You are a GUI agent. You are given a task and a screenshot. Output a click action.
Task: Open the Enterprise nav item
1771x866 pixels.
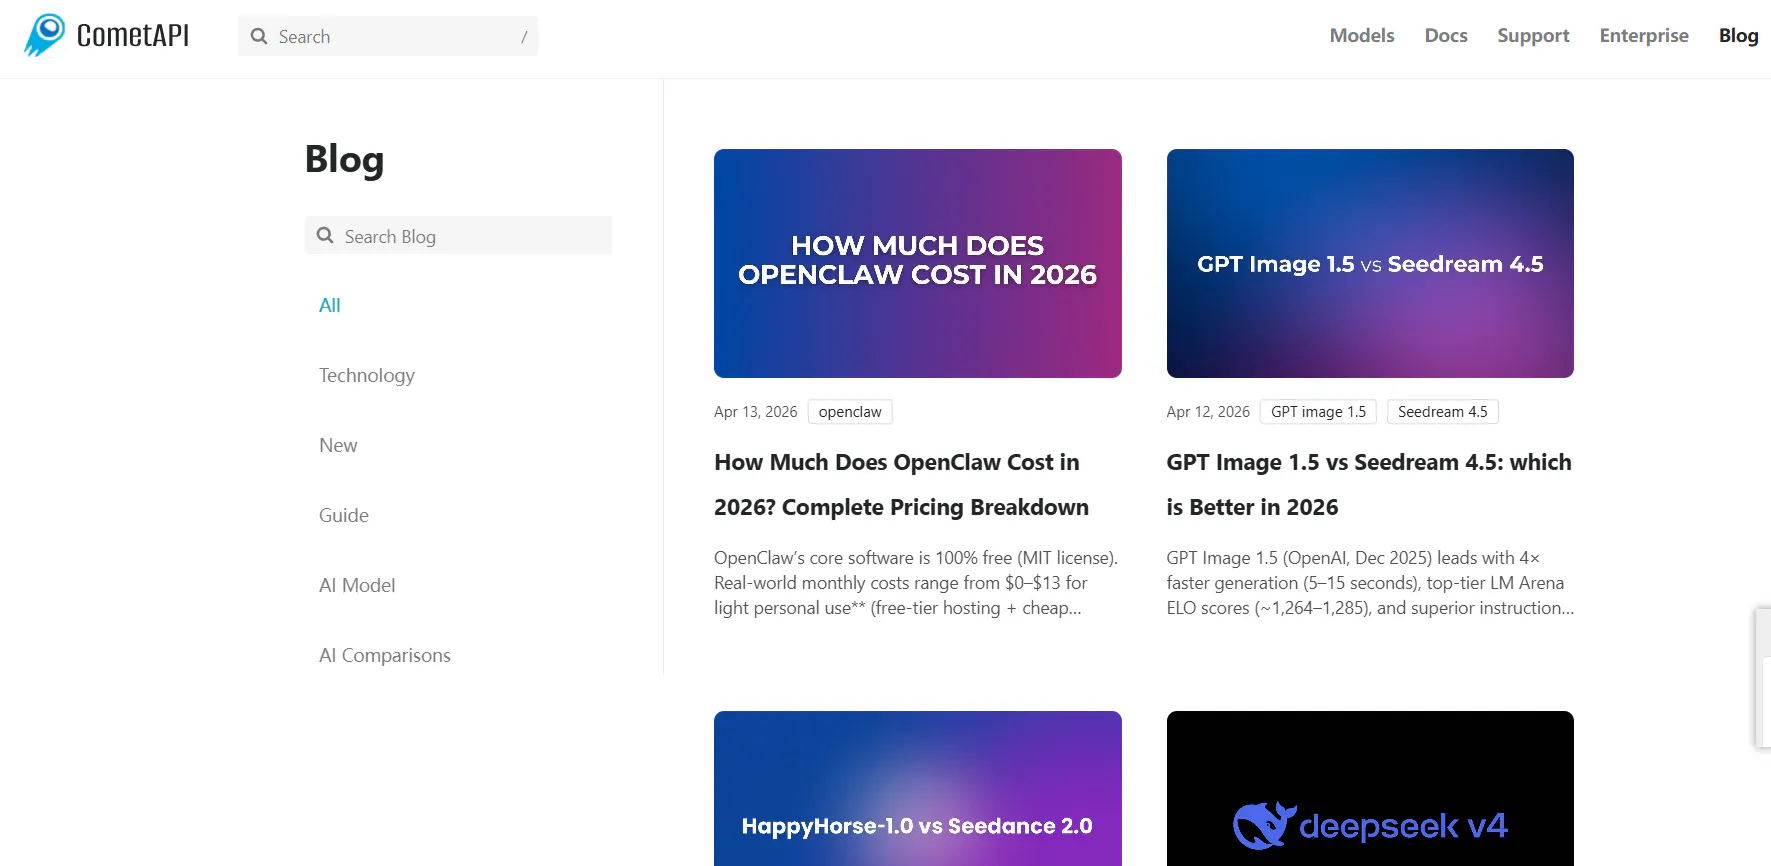click(x=1644, y=35)
